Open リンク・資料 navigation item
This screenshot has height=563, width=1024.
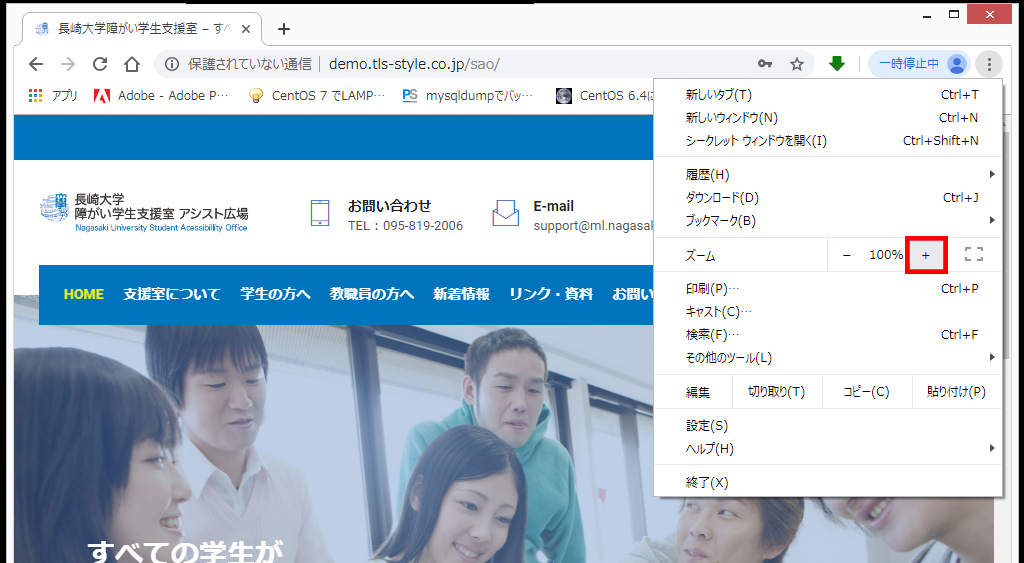point(551,294)
